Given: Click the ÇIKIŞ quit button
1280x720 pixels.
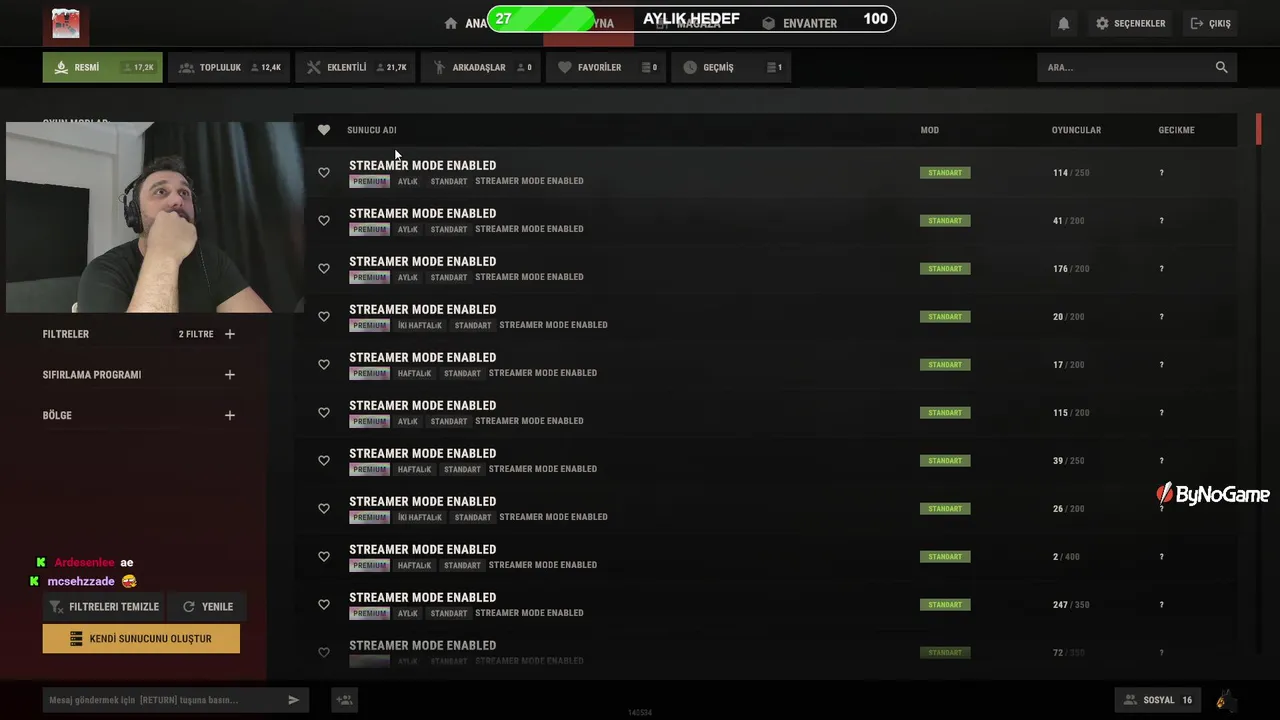Looking at the screenshot, I should (x=1210, y=23).
